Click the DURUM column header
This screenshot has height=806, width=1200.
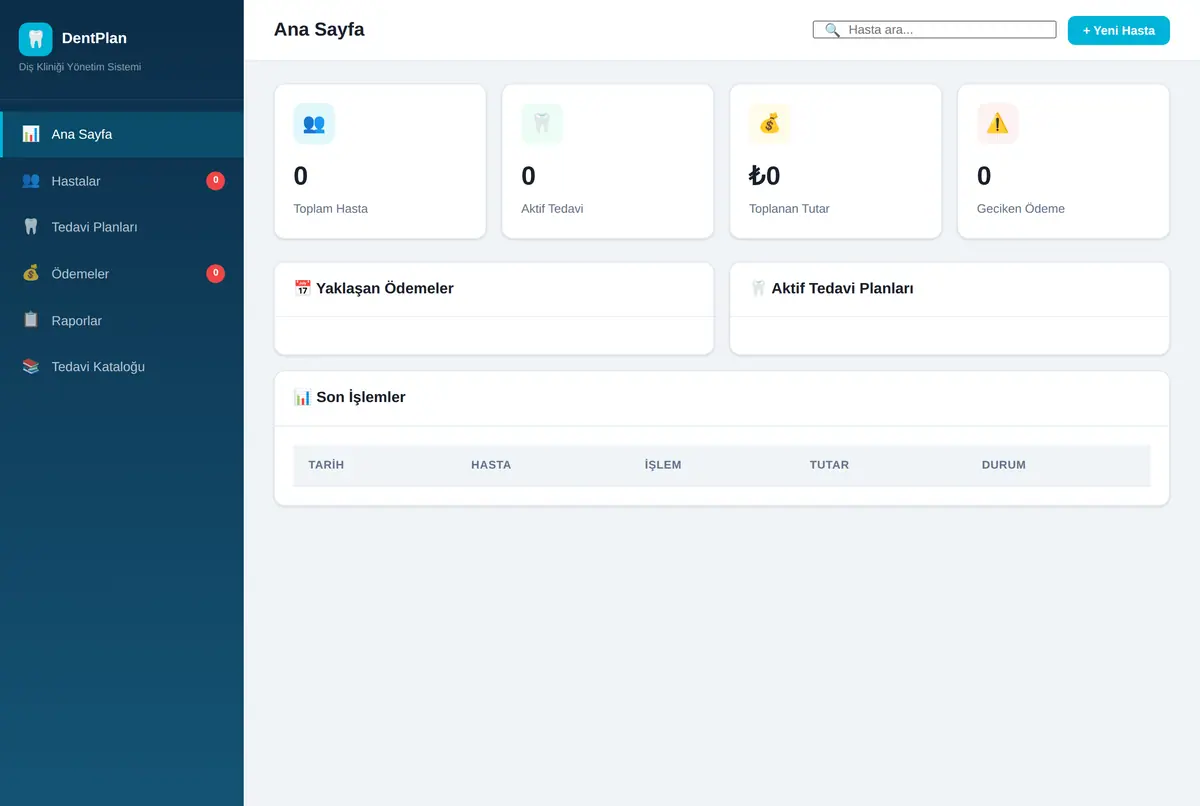[x=1004, y=465]
